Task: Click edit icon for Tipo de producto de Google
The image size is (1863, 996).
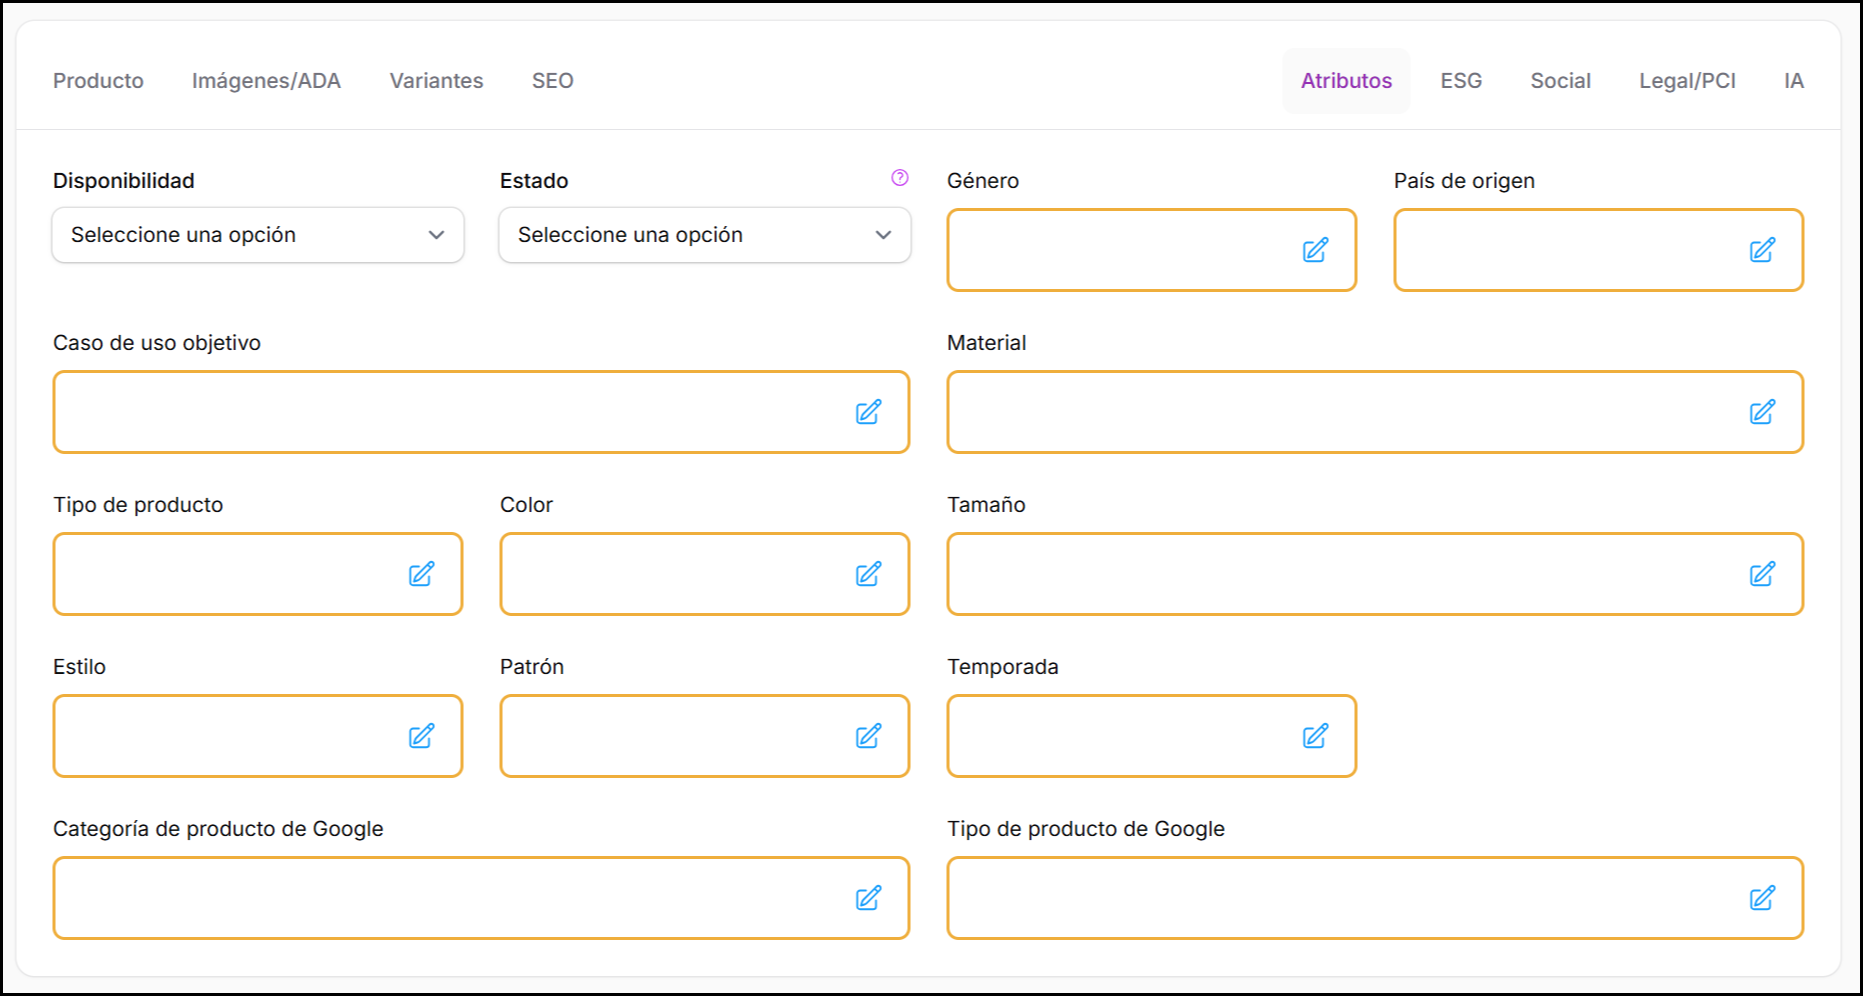Action: click(x=1762, y=898)
